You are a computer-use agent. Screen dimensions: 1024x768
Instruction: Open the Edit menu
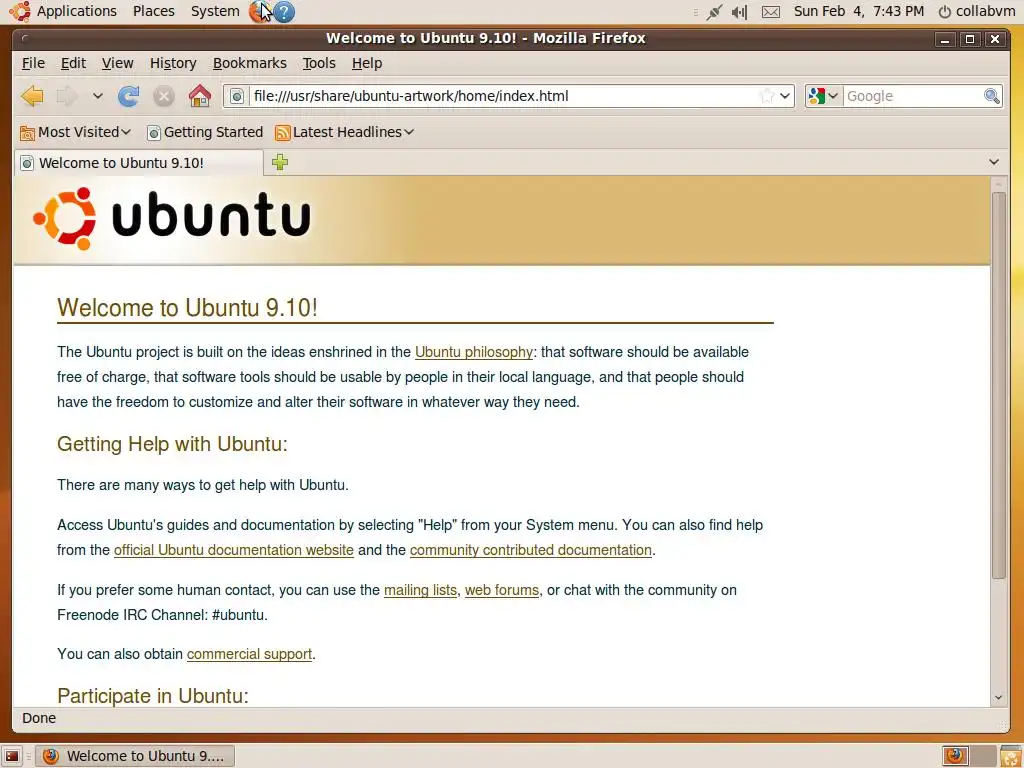73,63
